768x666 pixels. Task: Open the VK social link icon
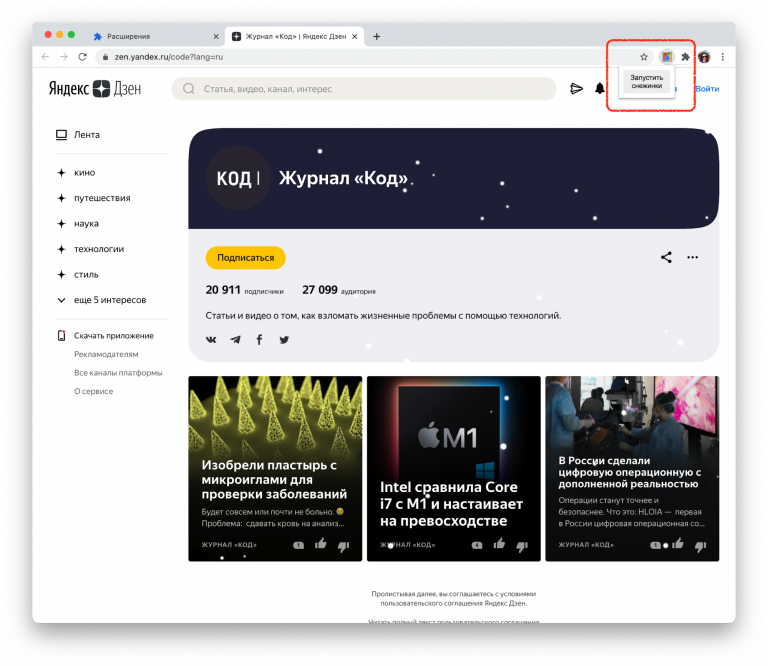coord(211,340)
